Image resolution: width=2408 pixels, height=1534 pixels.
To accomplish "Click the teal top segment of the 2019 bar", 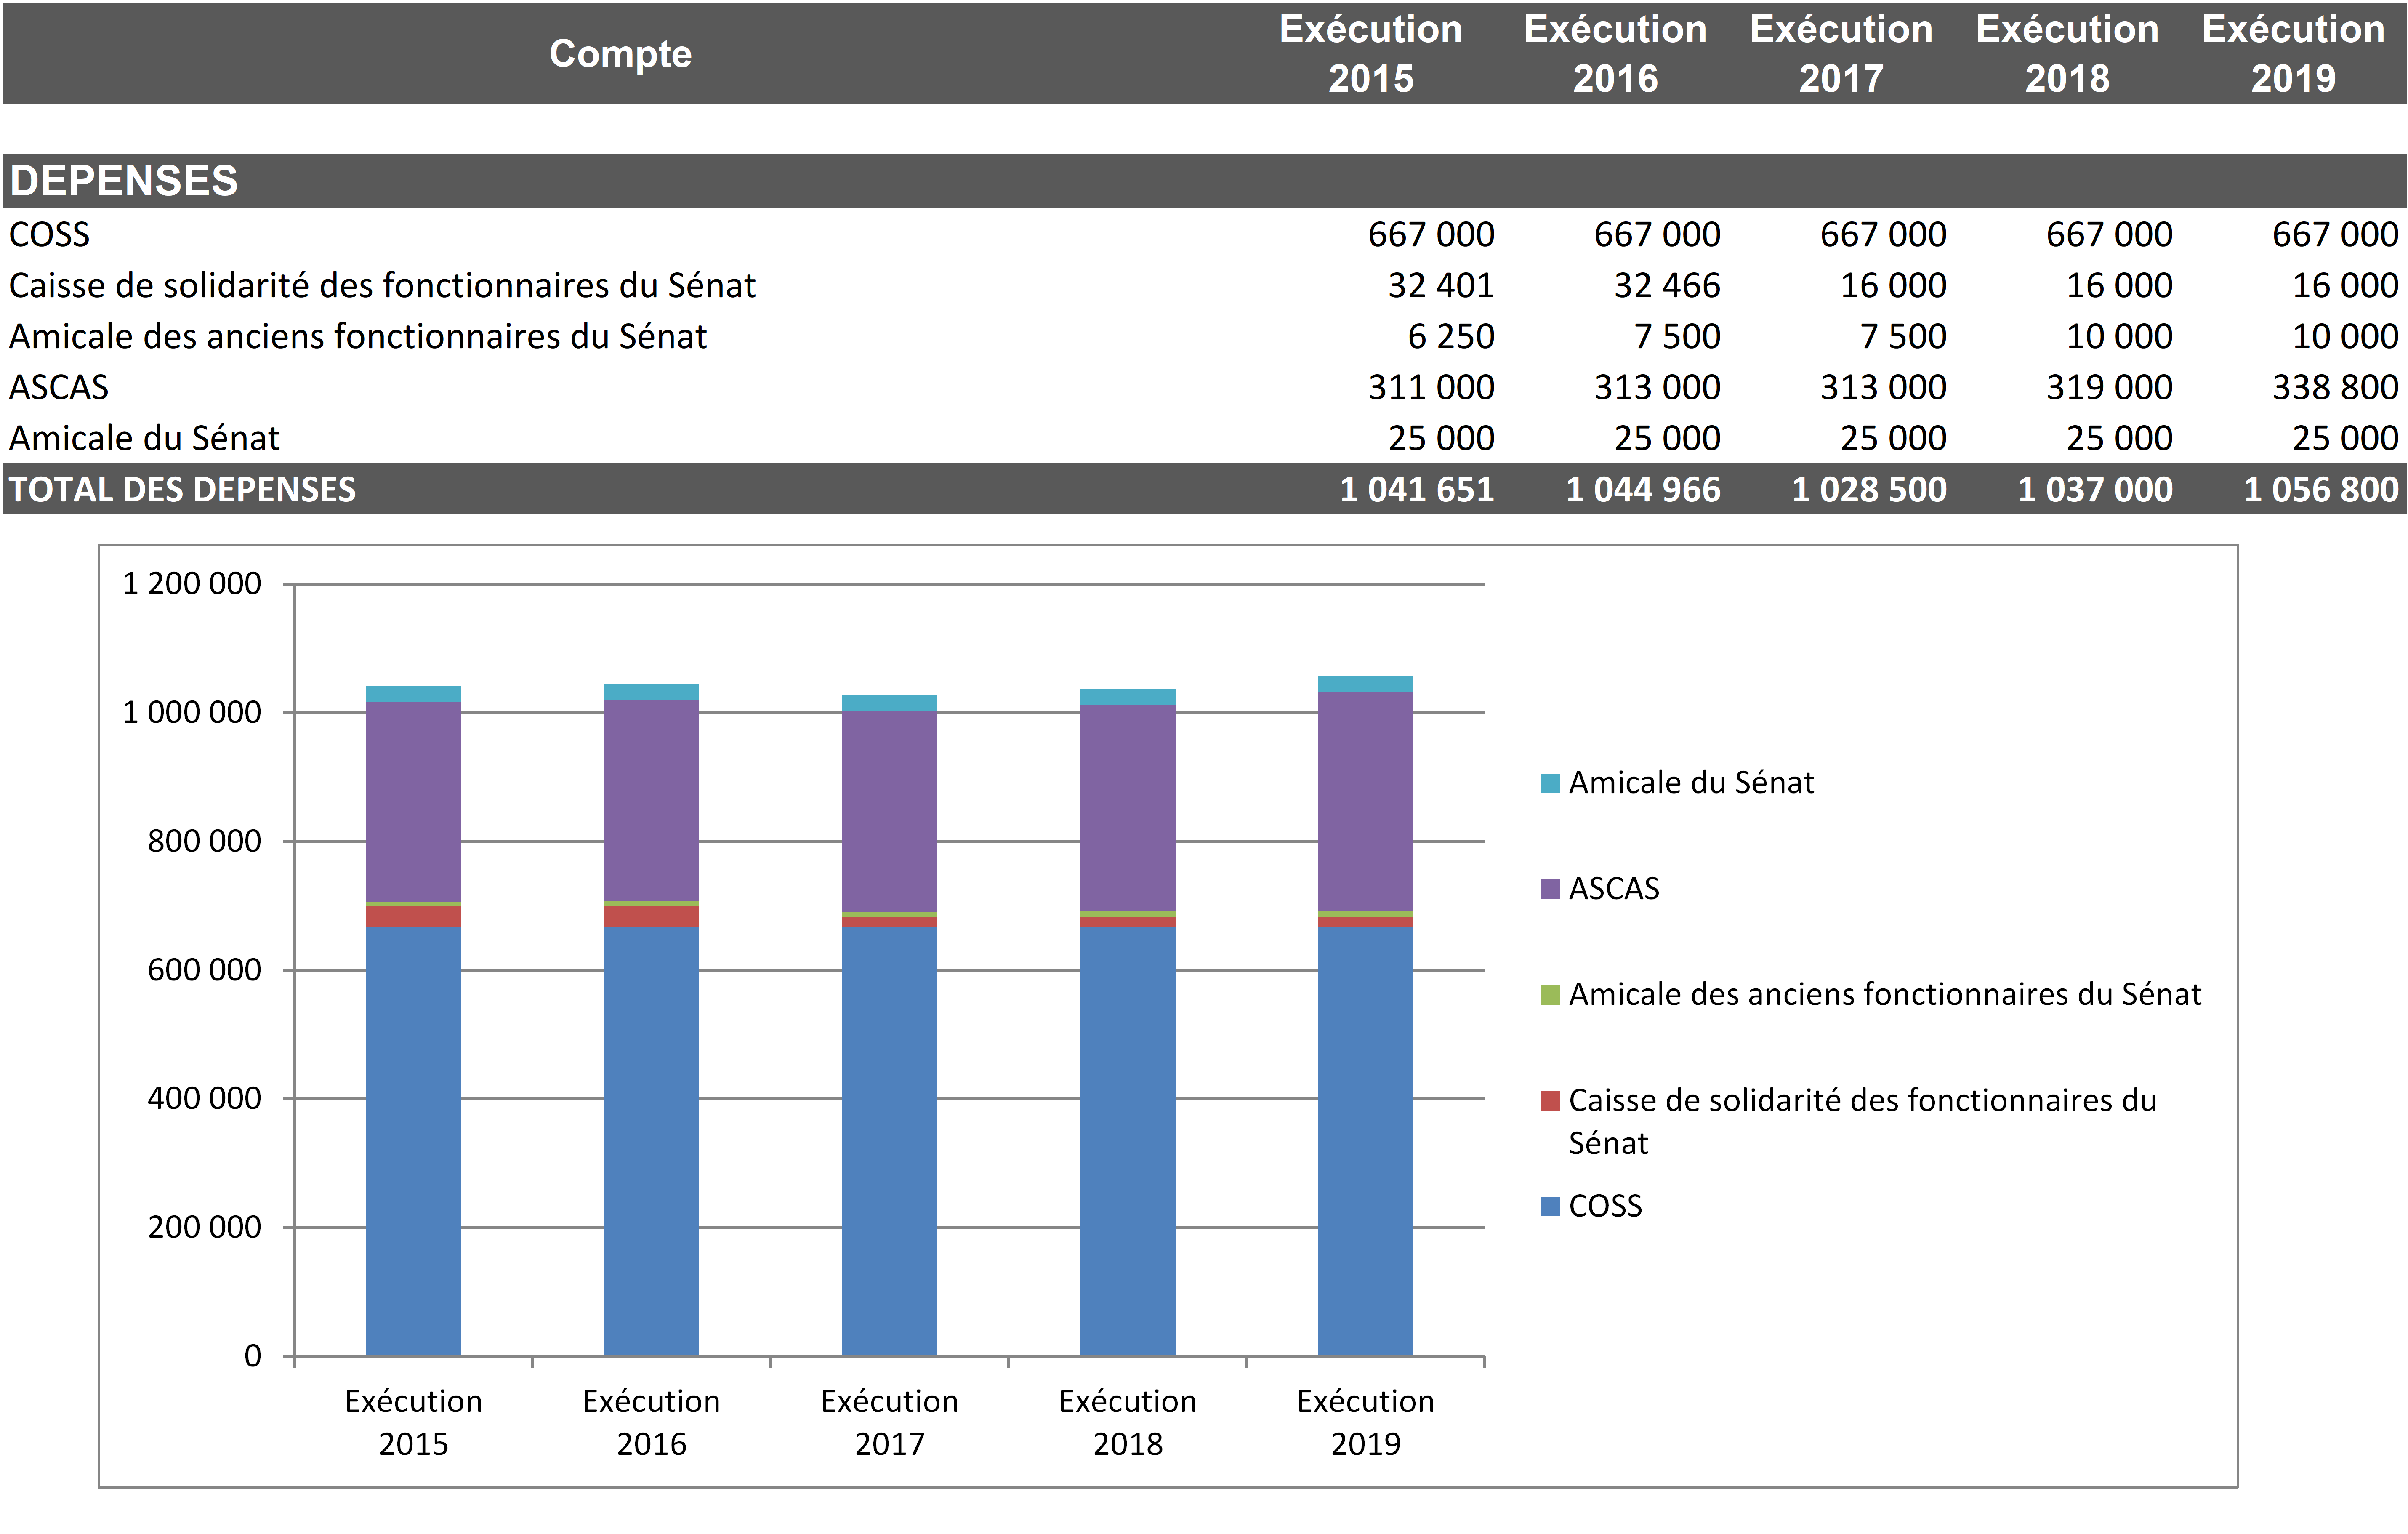I will pyautogui.click(x=1365, y=684).
